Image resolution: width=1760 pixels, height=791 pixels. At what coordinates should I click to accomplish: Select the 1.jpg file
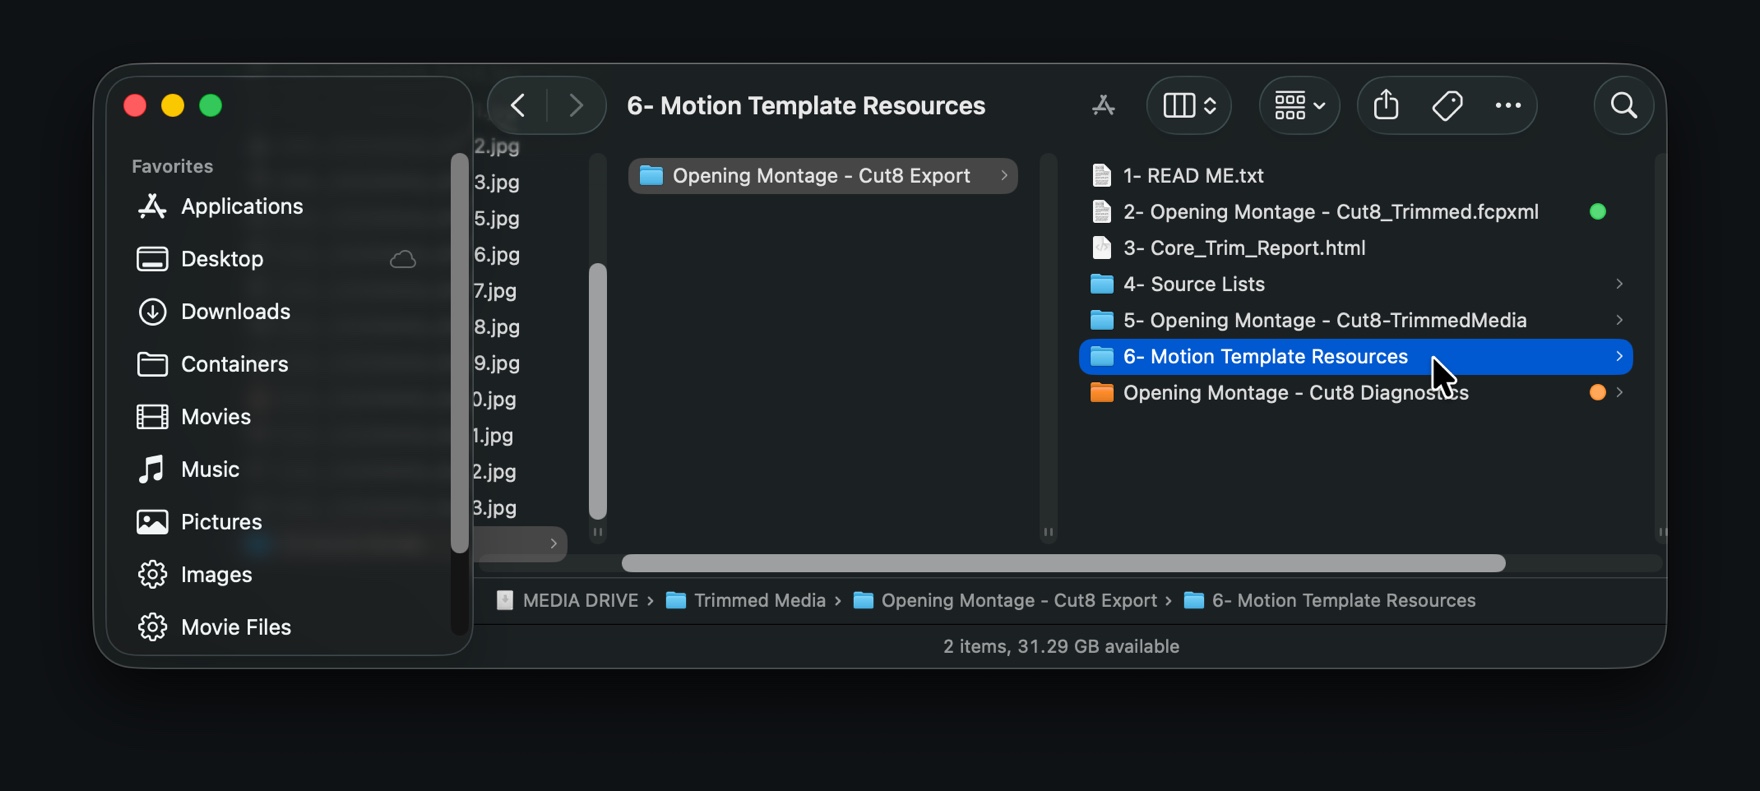(494, 435)
